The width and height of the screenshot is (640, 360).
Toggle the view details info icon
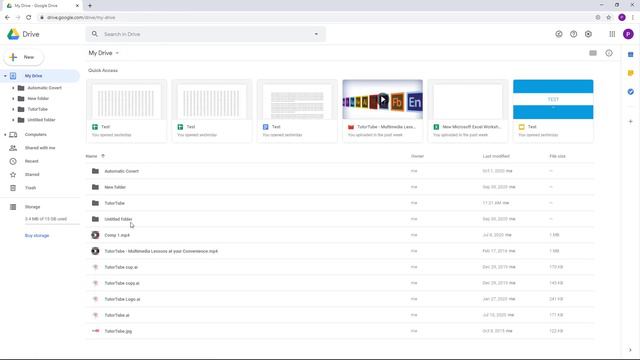[x=609, y=53]
